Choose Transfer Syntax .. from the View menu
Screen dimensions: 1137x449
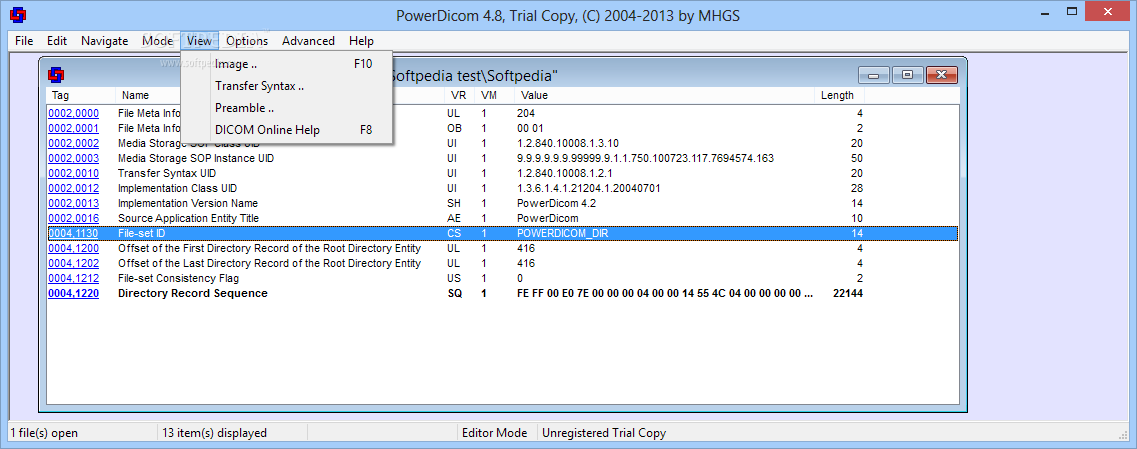286,86
